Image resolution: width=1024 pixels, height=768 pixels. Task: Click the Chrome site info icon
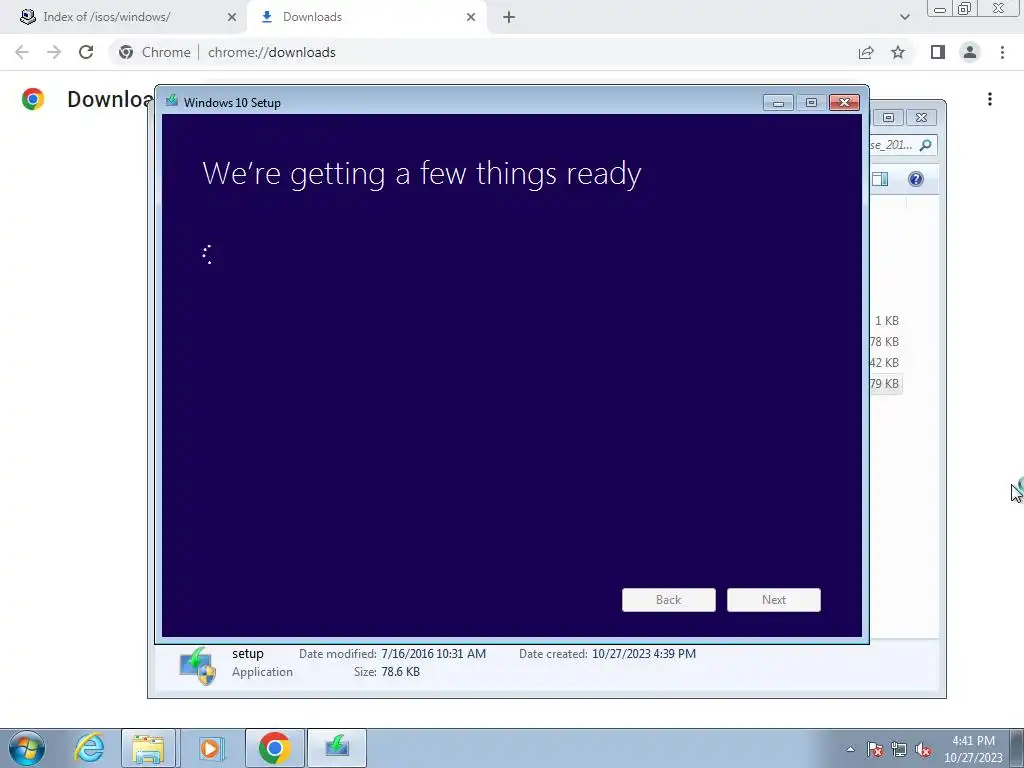click(x=126, y=52)
